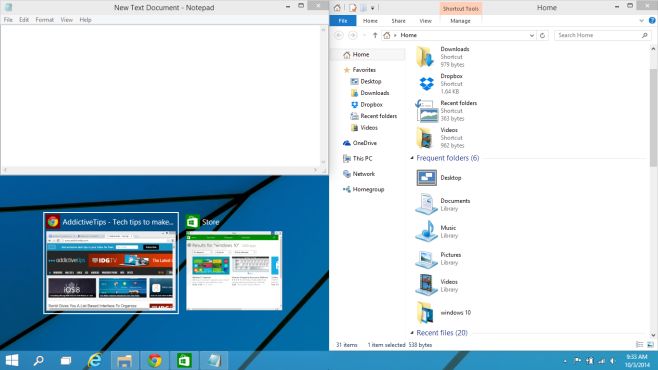Screen dimensions: 658x370
Task: Open the blue File tab in Explorer
Action: click(343, 21)
